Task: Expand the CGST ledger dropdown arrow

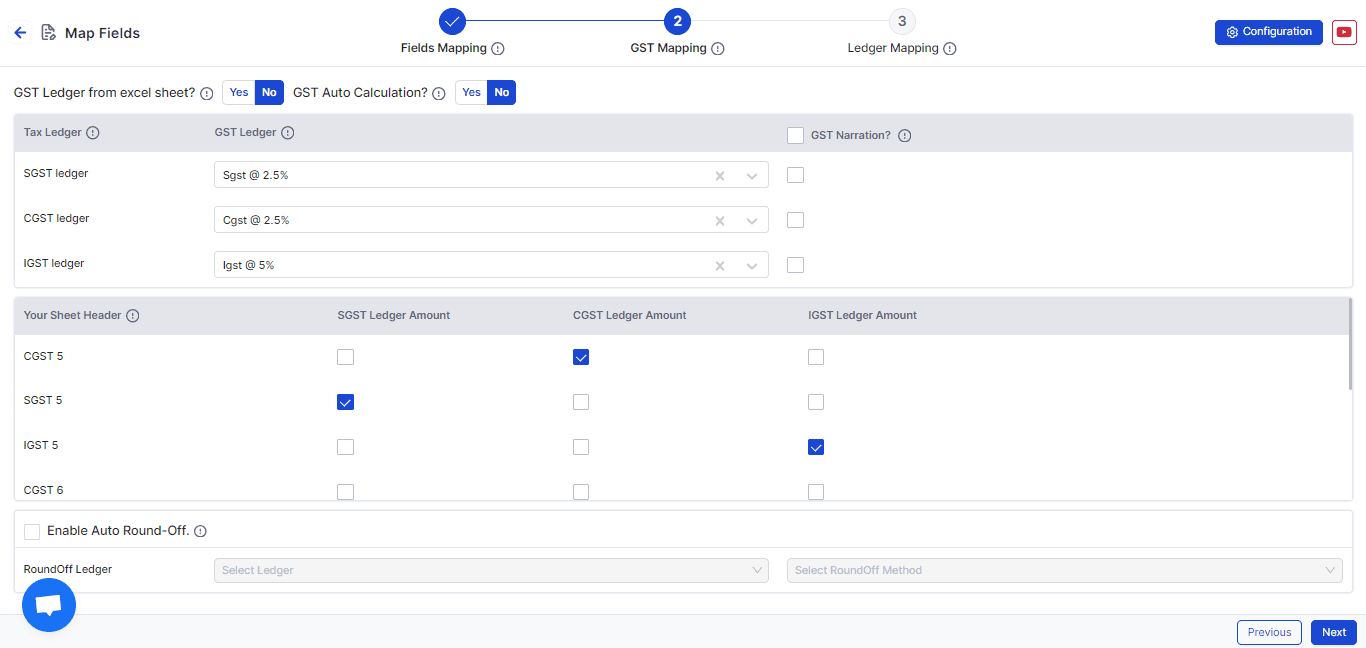Action: (x=752, y=221)
